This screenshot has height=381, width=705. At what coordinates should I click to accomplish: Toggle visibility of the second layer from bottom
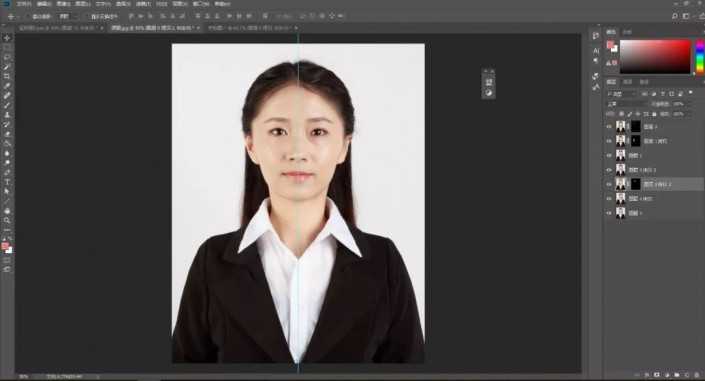click(x=609, y=198)
